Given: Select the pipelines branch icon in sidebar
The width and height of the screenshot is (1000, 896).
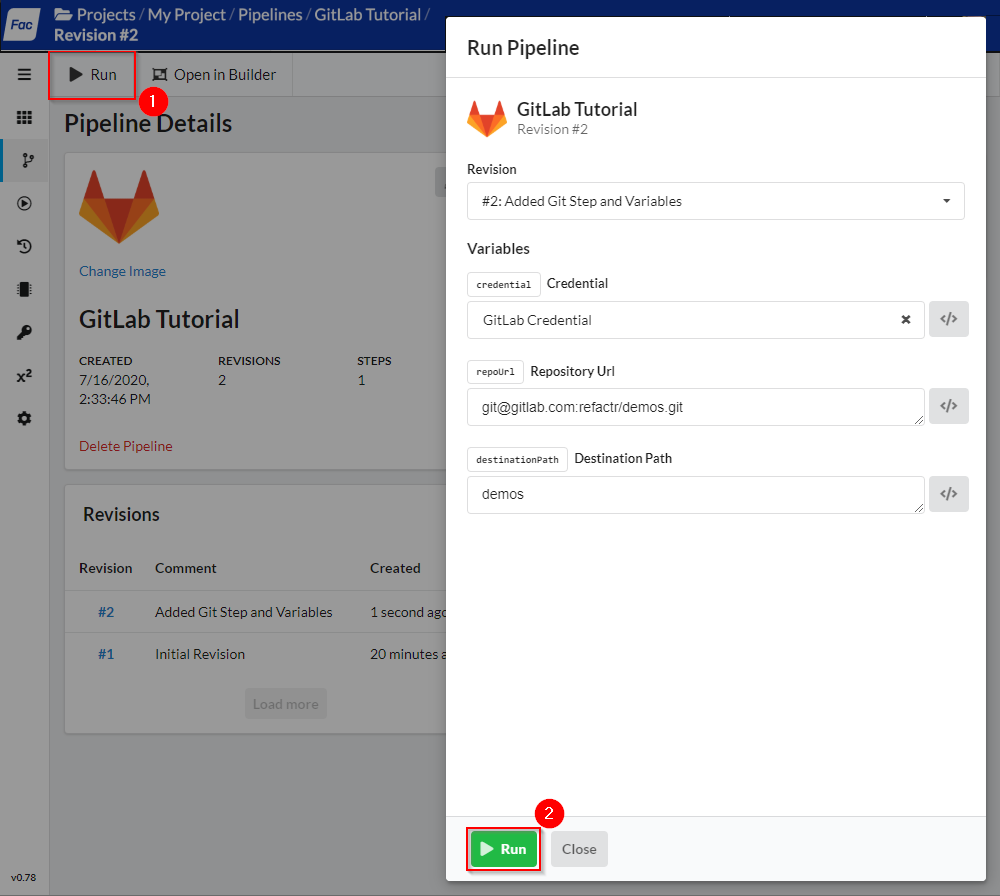Looking at the screenshot, I should pos(25,160).
